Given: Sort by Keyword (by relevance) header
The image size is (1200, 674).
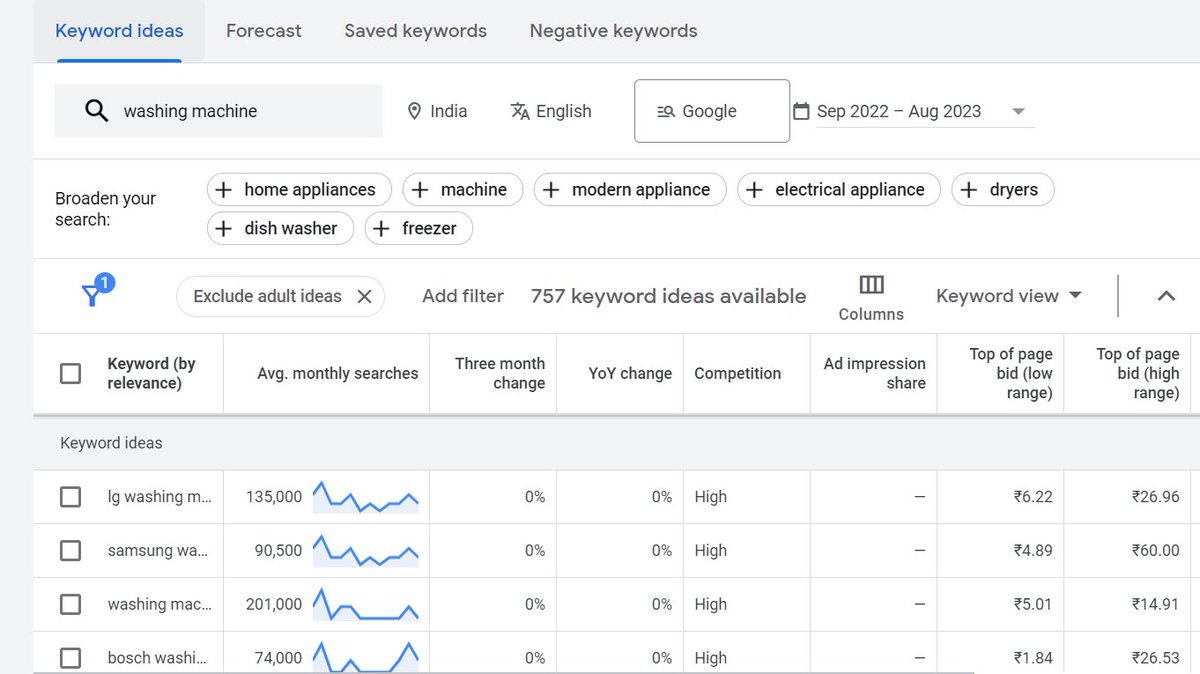Looking at the screenshot, I should pos(151,373).
